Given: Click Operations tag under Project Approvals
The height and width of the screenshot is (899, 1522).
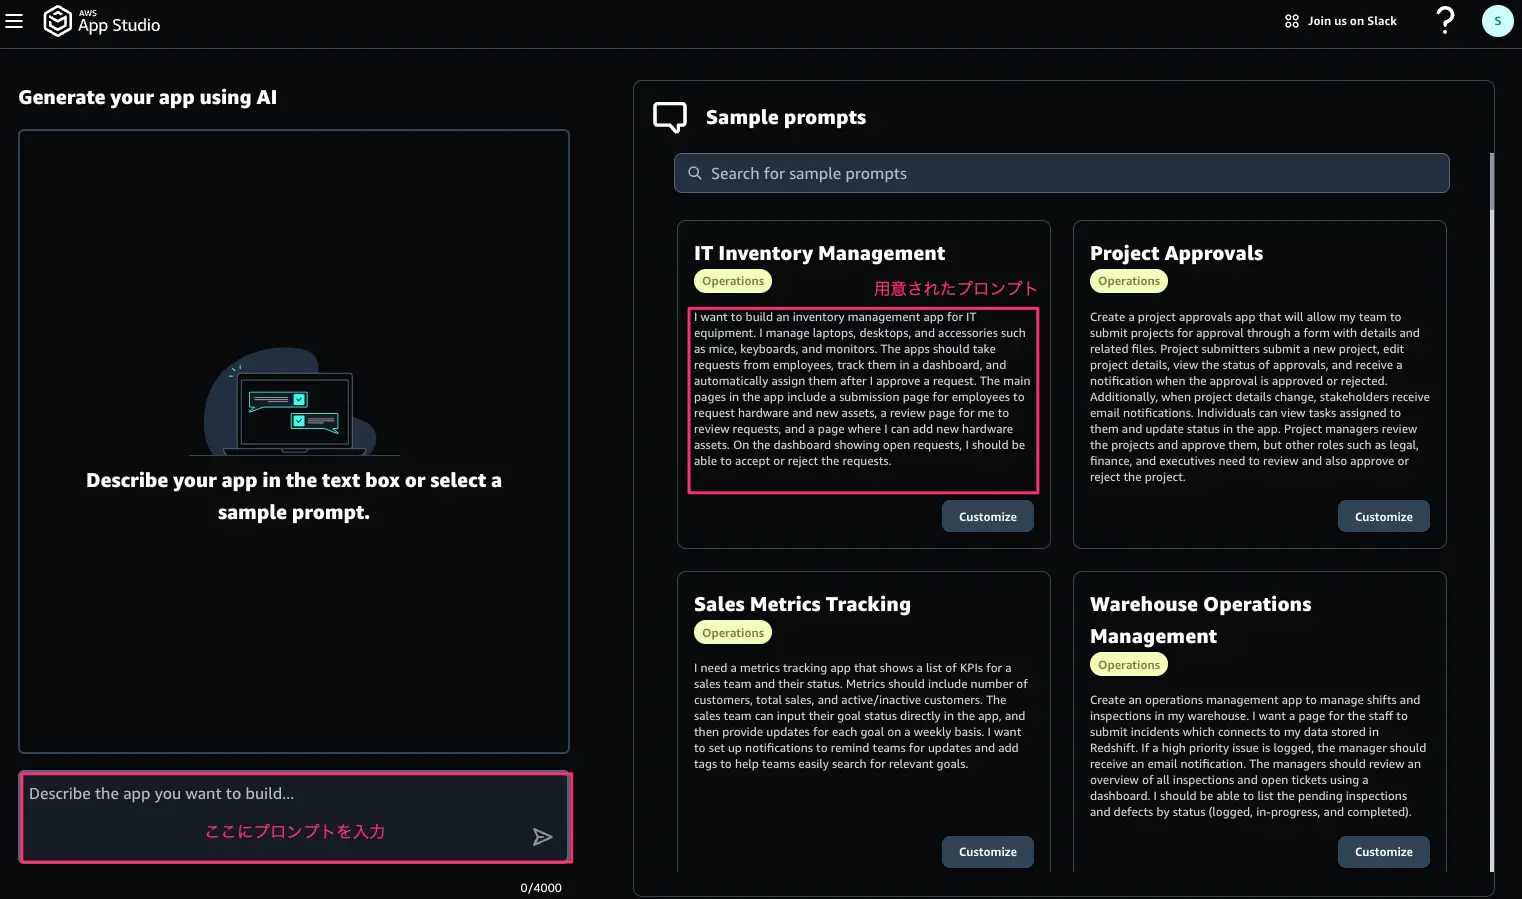Looking at the screenshot, I should [x=1129, y=281].
